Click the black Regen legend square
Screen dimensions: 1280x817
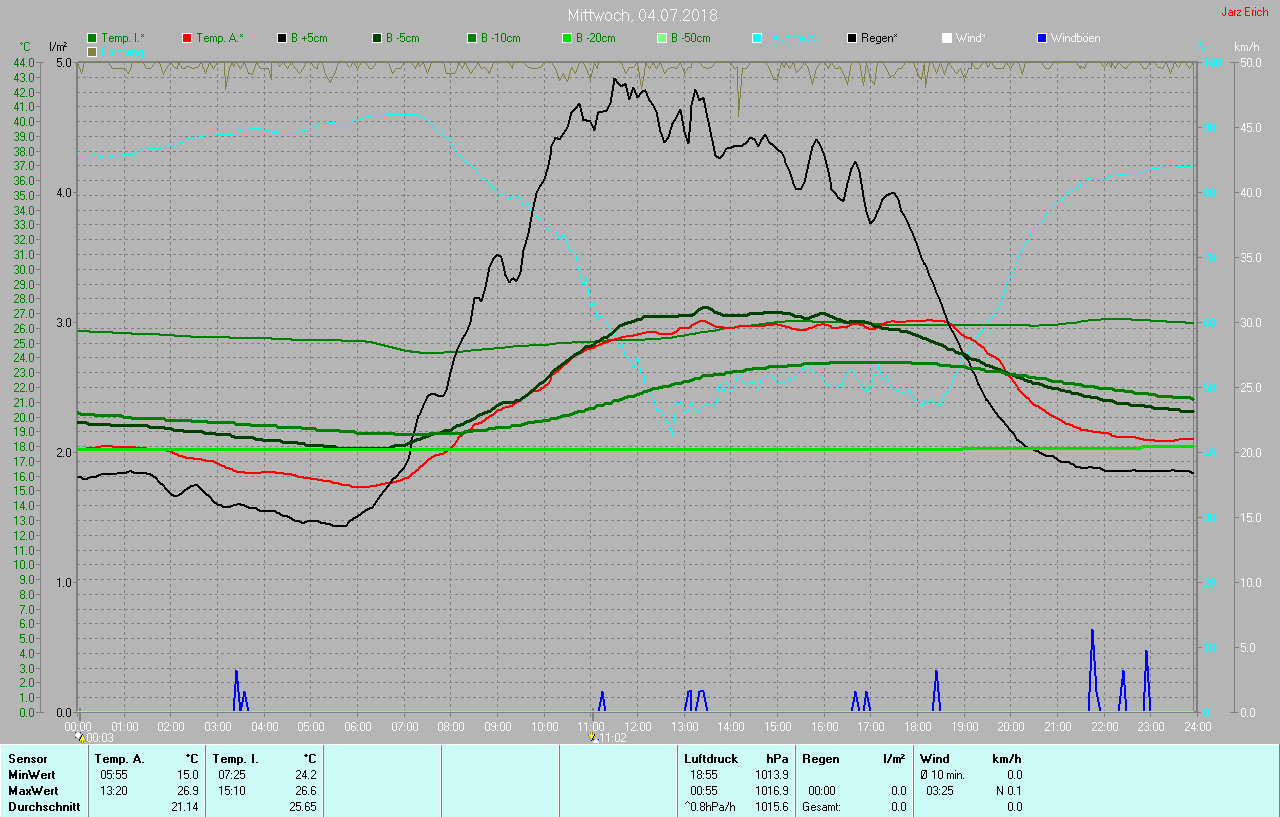[x=852, y=38]
